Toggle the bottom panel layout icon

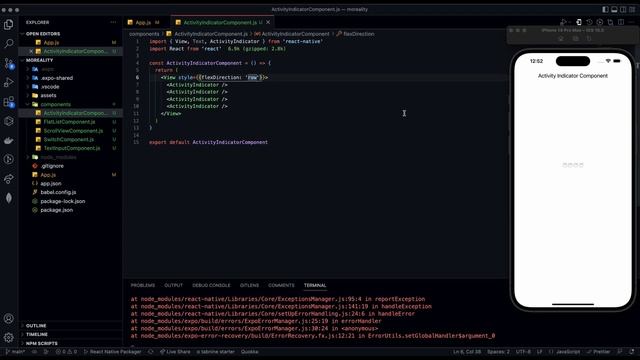point(614,9)
